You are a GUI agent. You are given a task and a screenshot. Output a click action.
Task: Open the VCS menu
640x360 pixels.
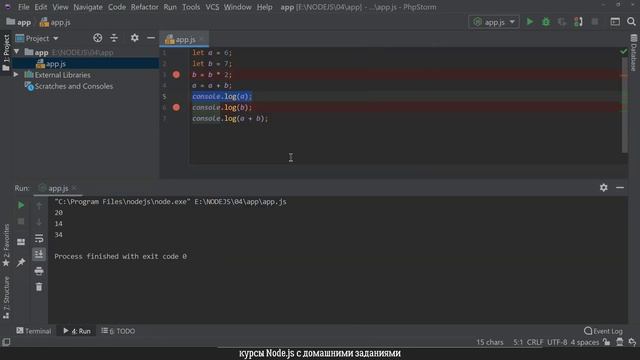click(x=212, y=7)
